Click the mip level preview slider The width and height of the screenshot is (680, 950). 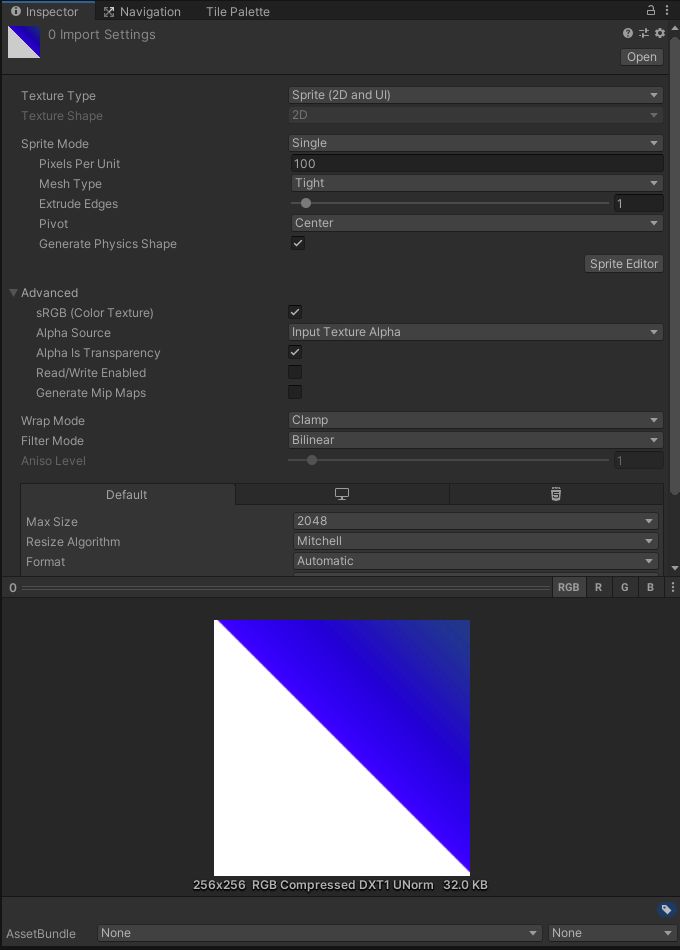tap(286, 588)
